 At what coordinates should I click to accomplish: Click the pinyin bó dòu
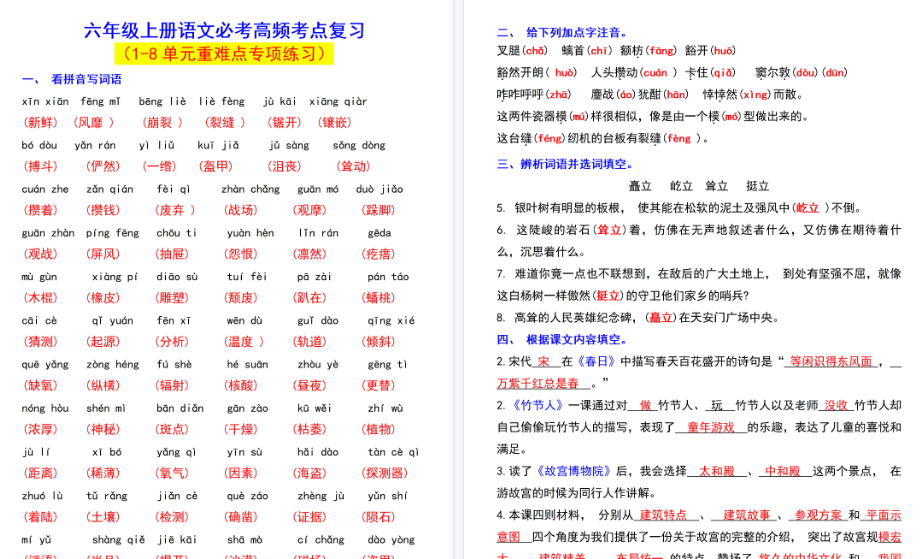tap(39, 145)
